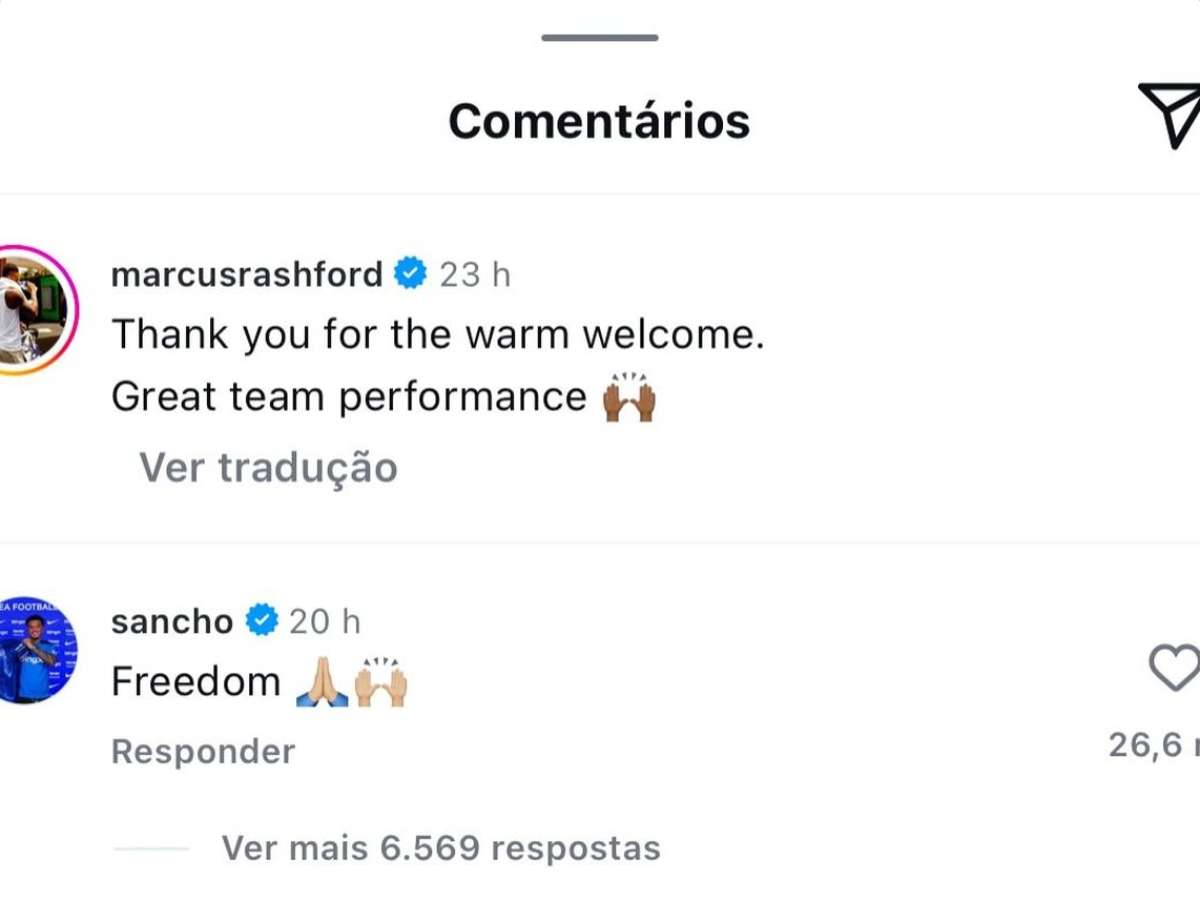The height and width of the screenshot is (900, 1200).
Task: Tap the paper plane share icon
Action: (x=1170, y=115)
